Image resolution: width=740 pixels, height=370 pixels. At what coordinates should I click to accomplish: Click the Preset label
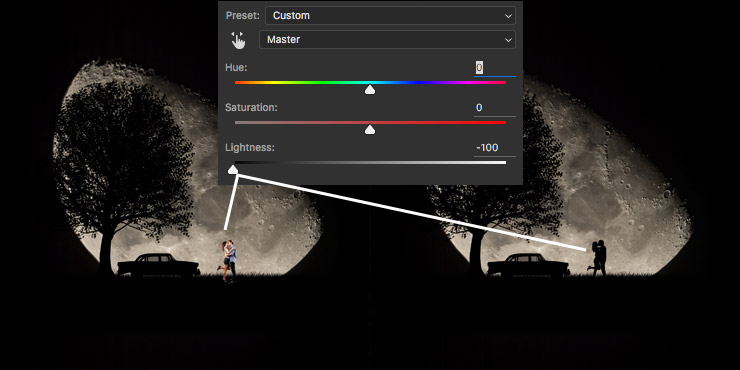[x=243, y=16]
